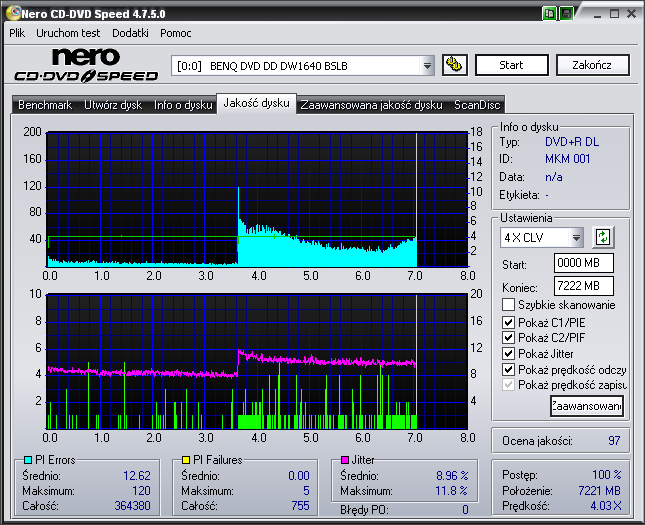Open the Plik menu

click(x=17, y=33)
